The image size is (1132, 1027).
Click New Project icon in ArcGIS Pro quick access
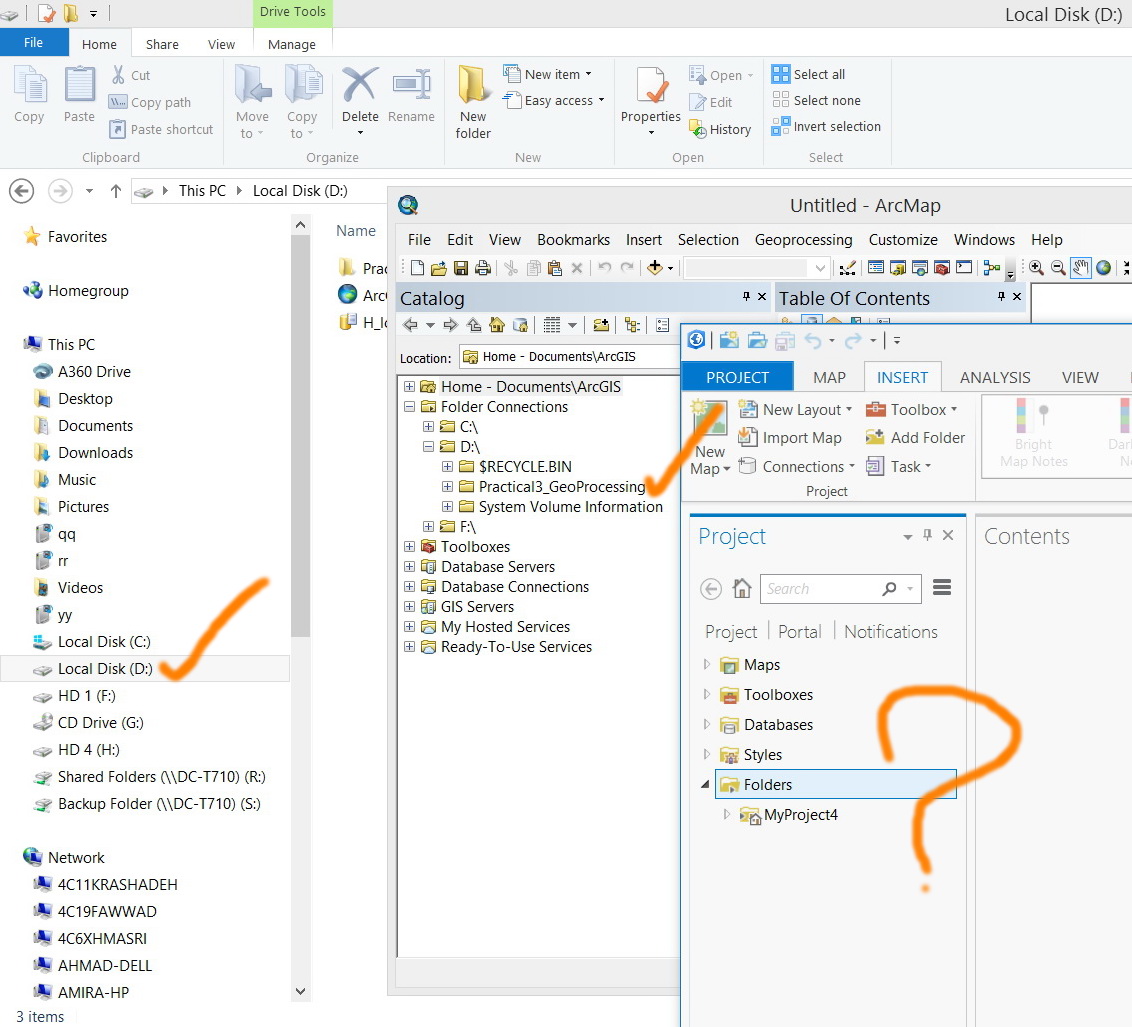point(729,340)
